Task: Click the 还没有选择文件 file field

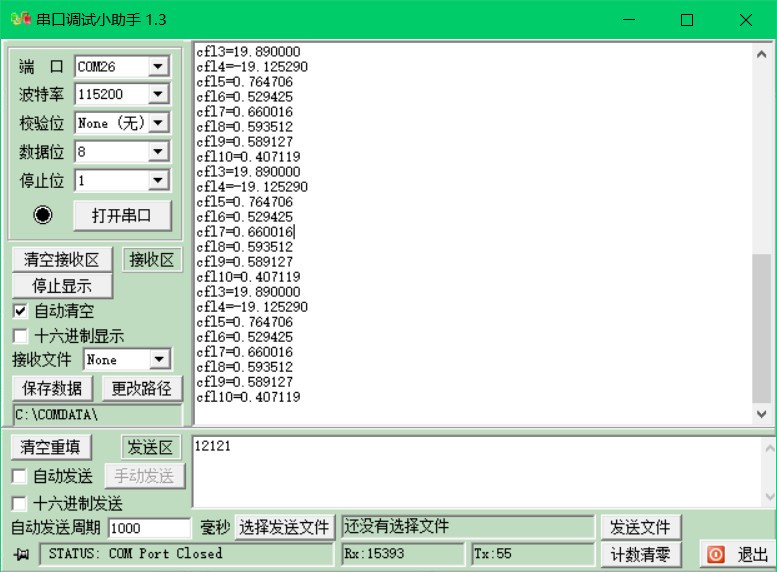Action: click(468, 526)
